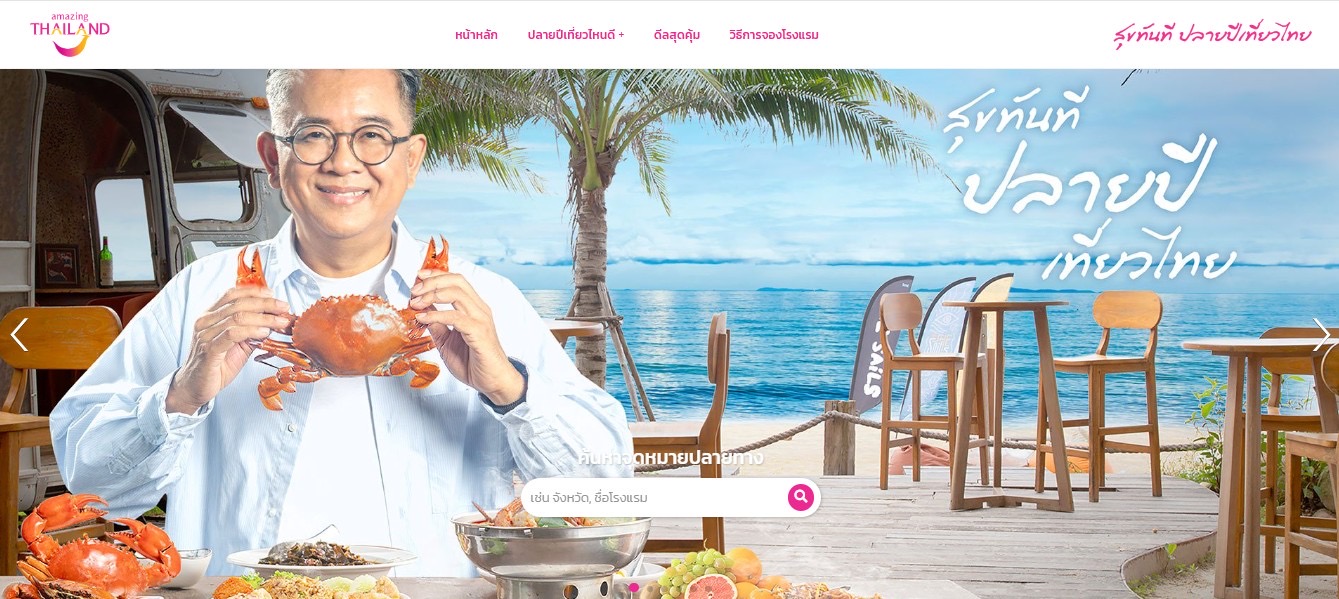Click the สุขทันที ปลายปีเที่ยวไทย header text

(x=1212, y=35)
